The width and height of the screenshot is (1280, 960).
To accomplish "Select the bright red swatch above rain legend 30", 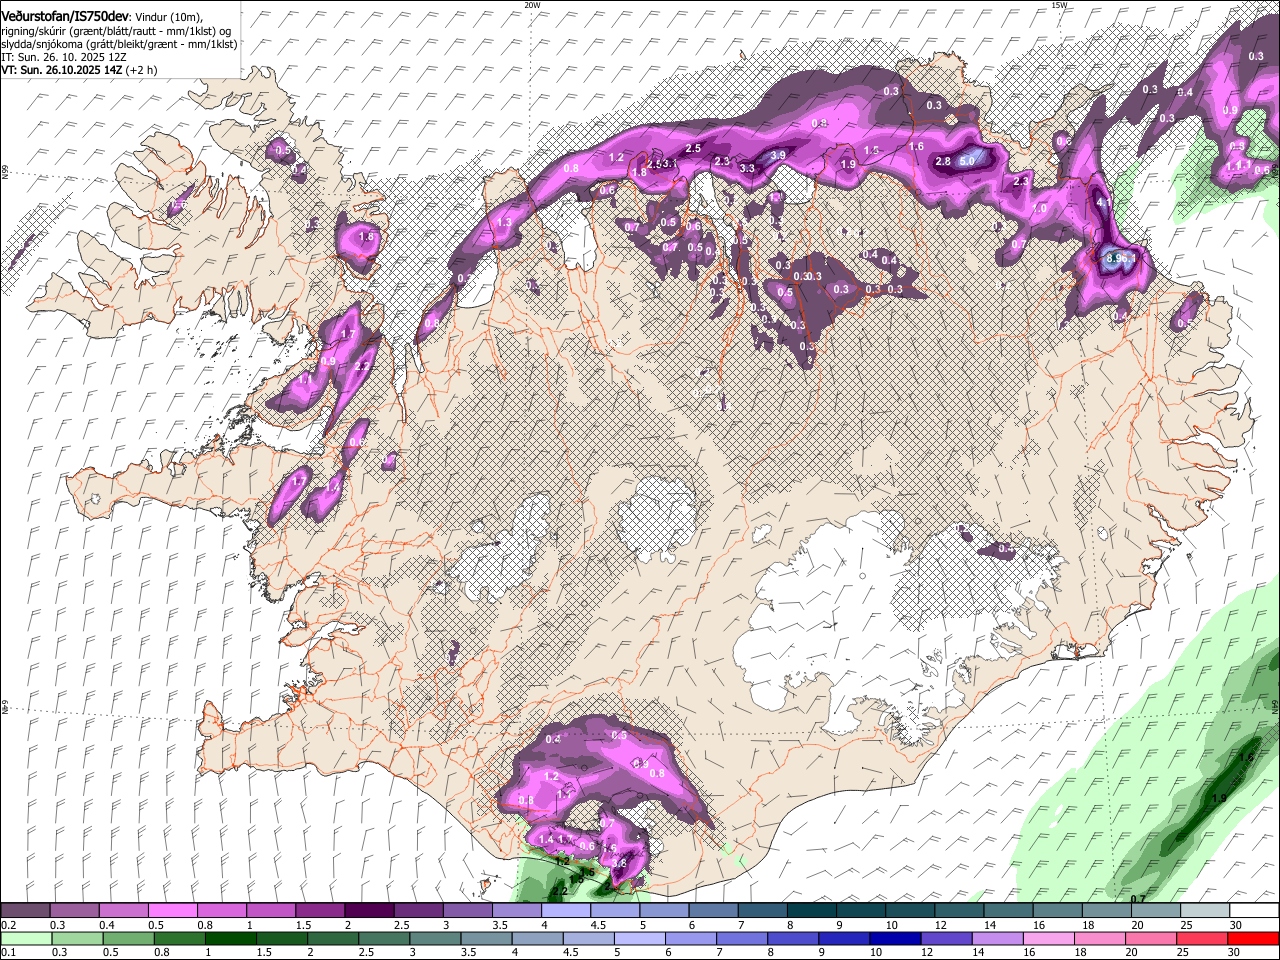I will tap(1254, 939).
